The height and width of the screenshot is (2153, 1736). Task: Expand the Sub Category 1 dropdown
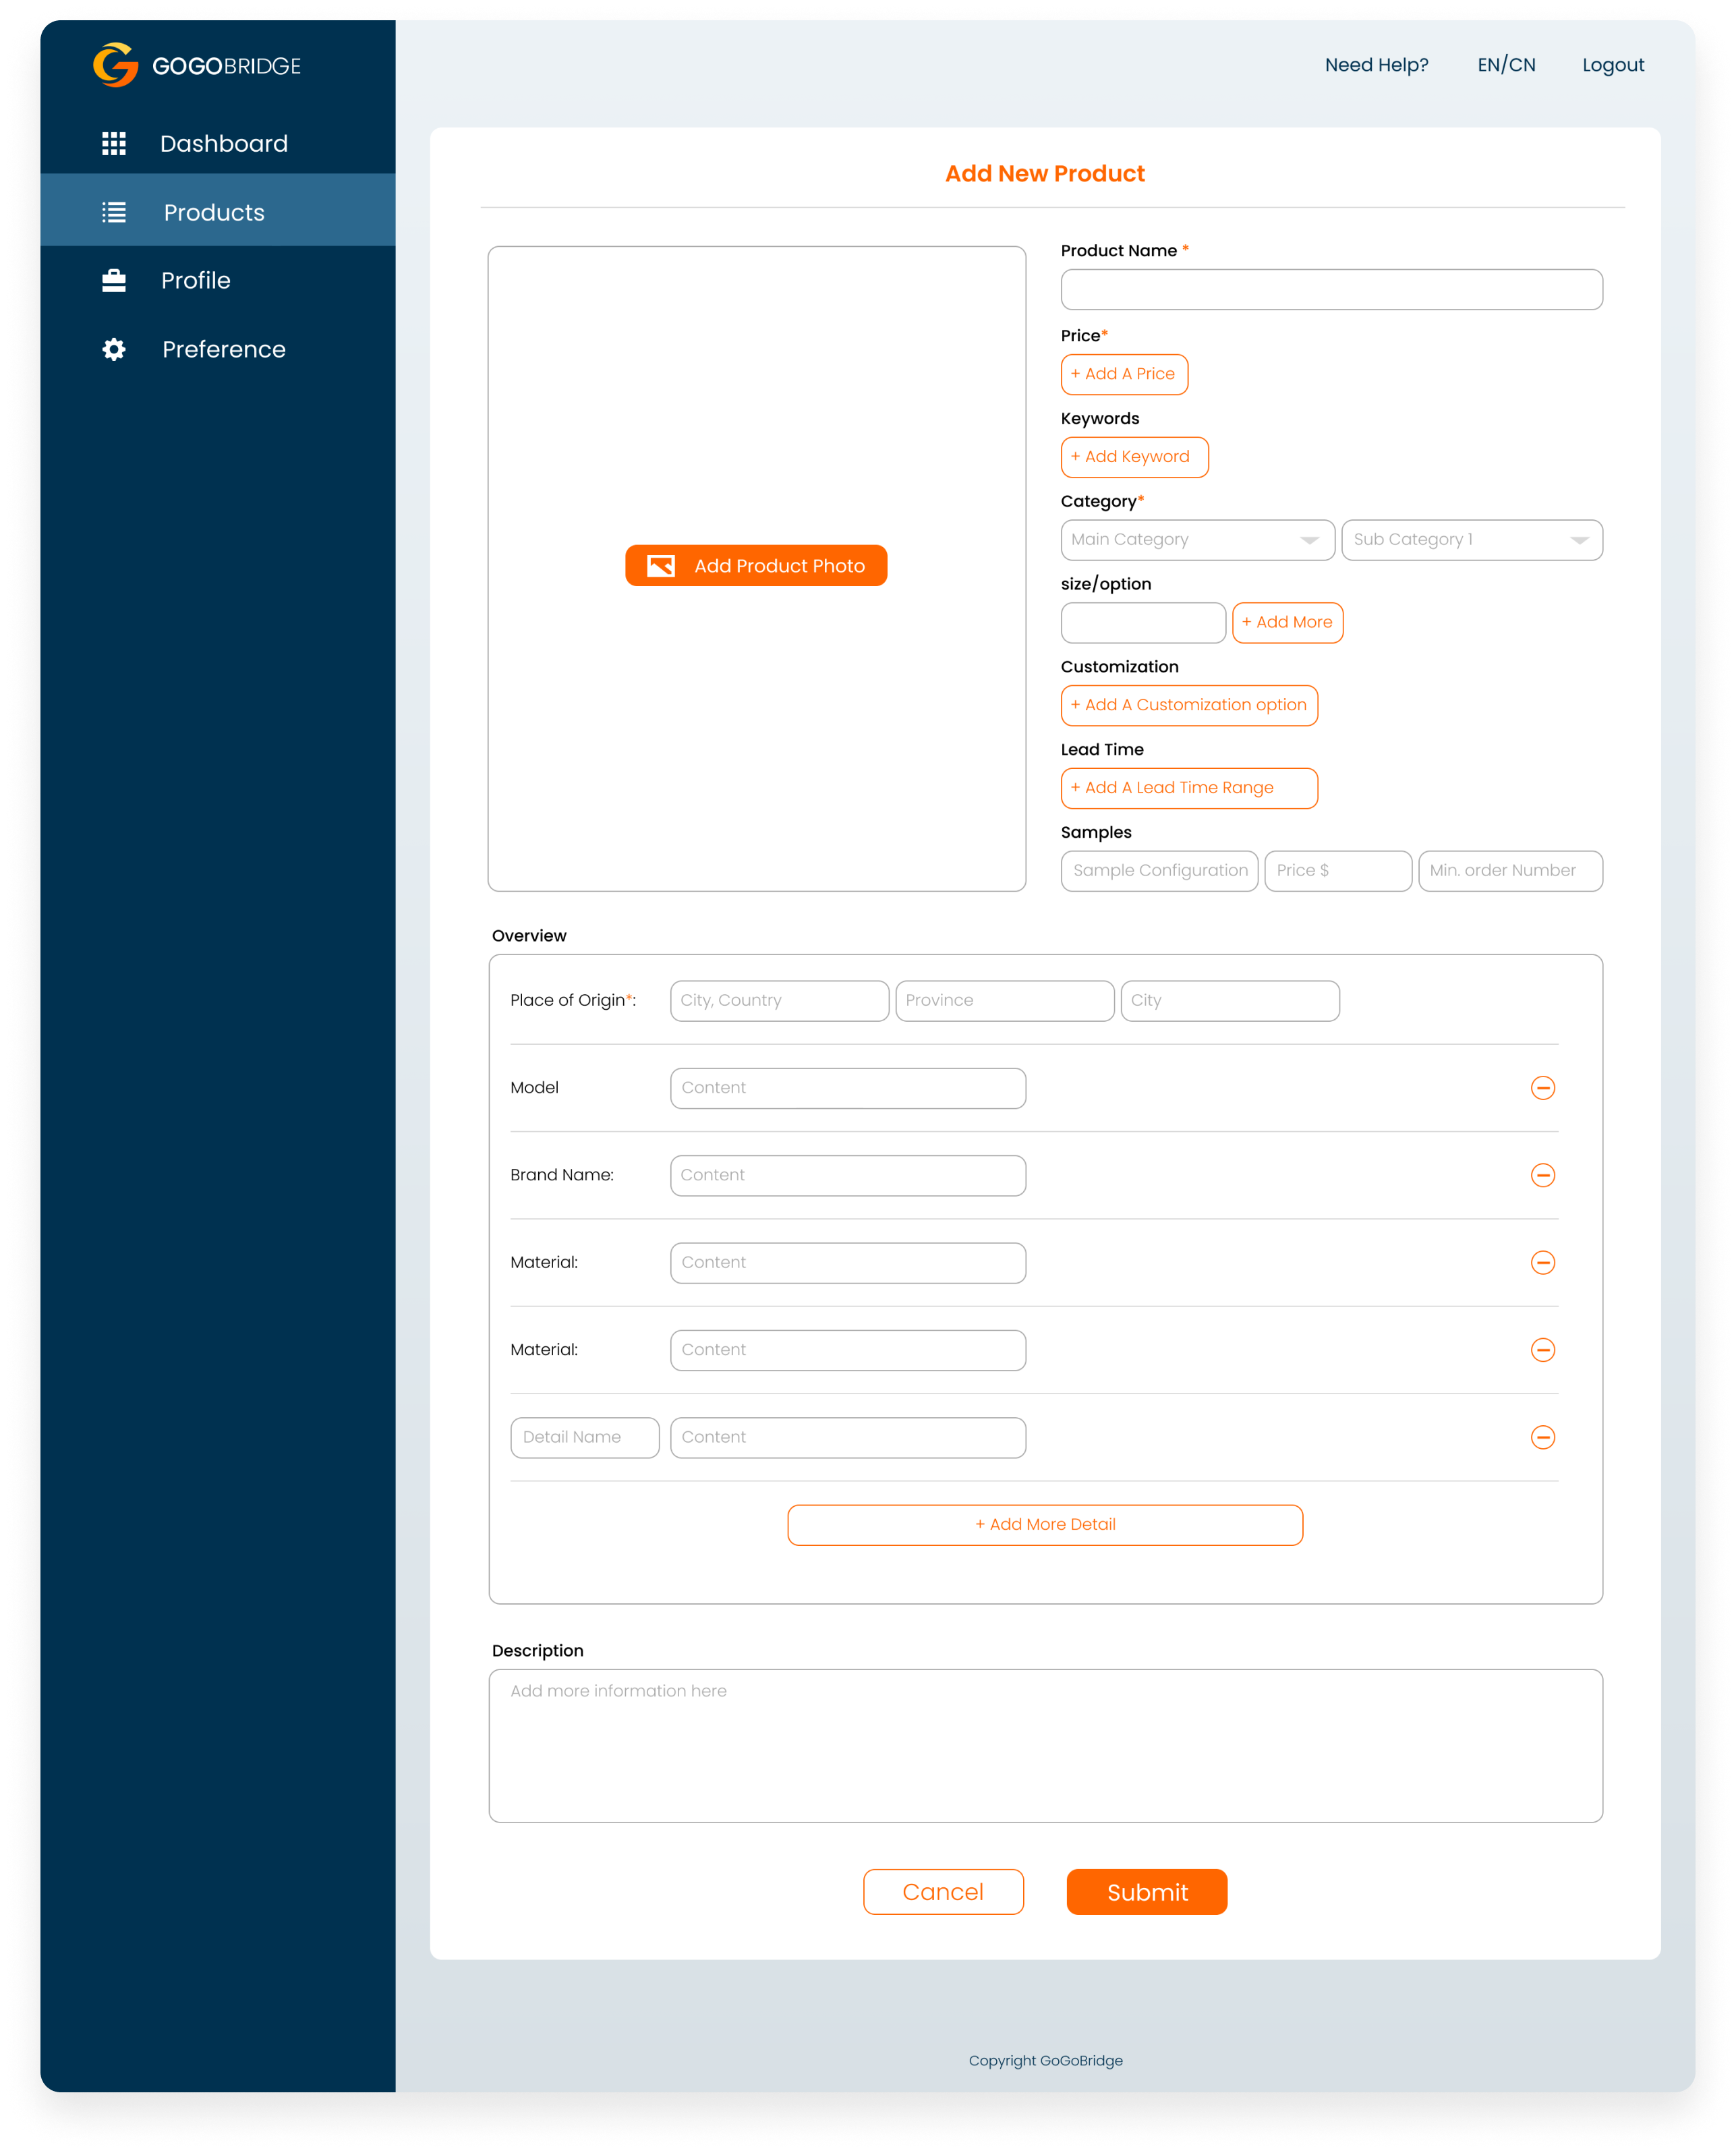pyautogui.click(x=1471, y=540)
